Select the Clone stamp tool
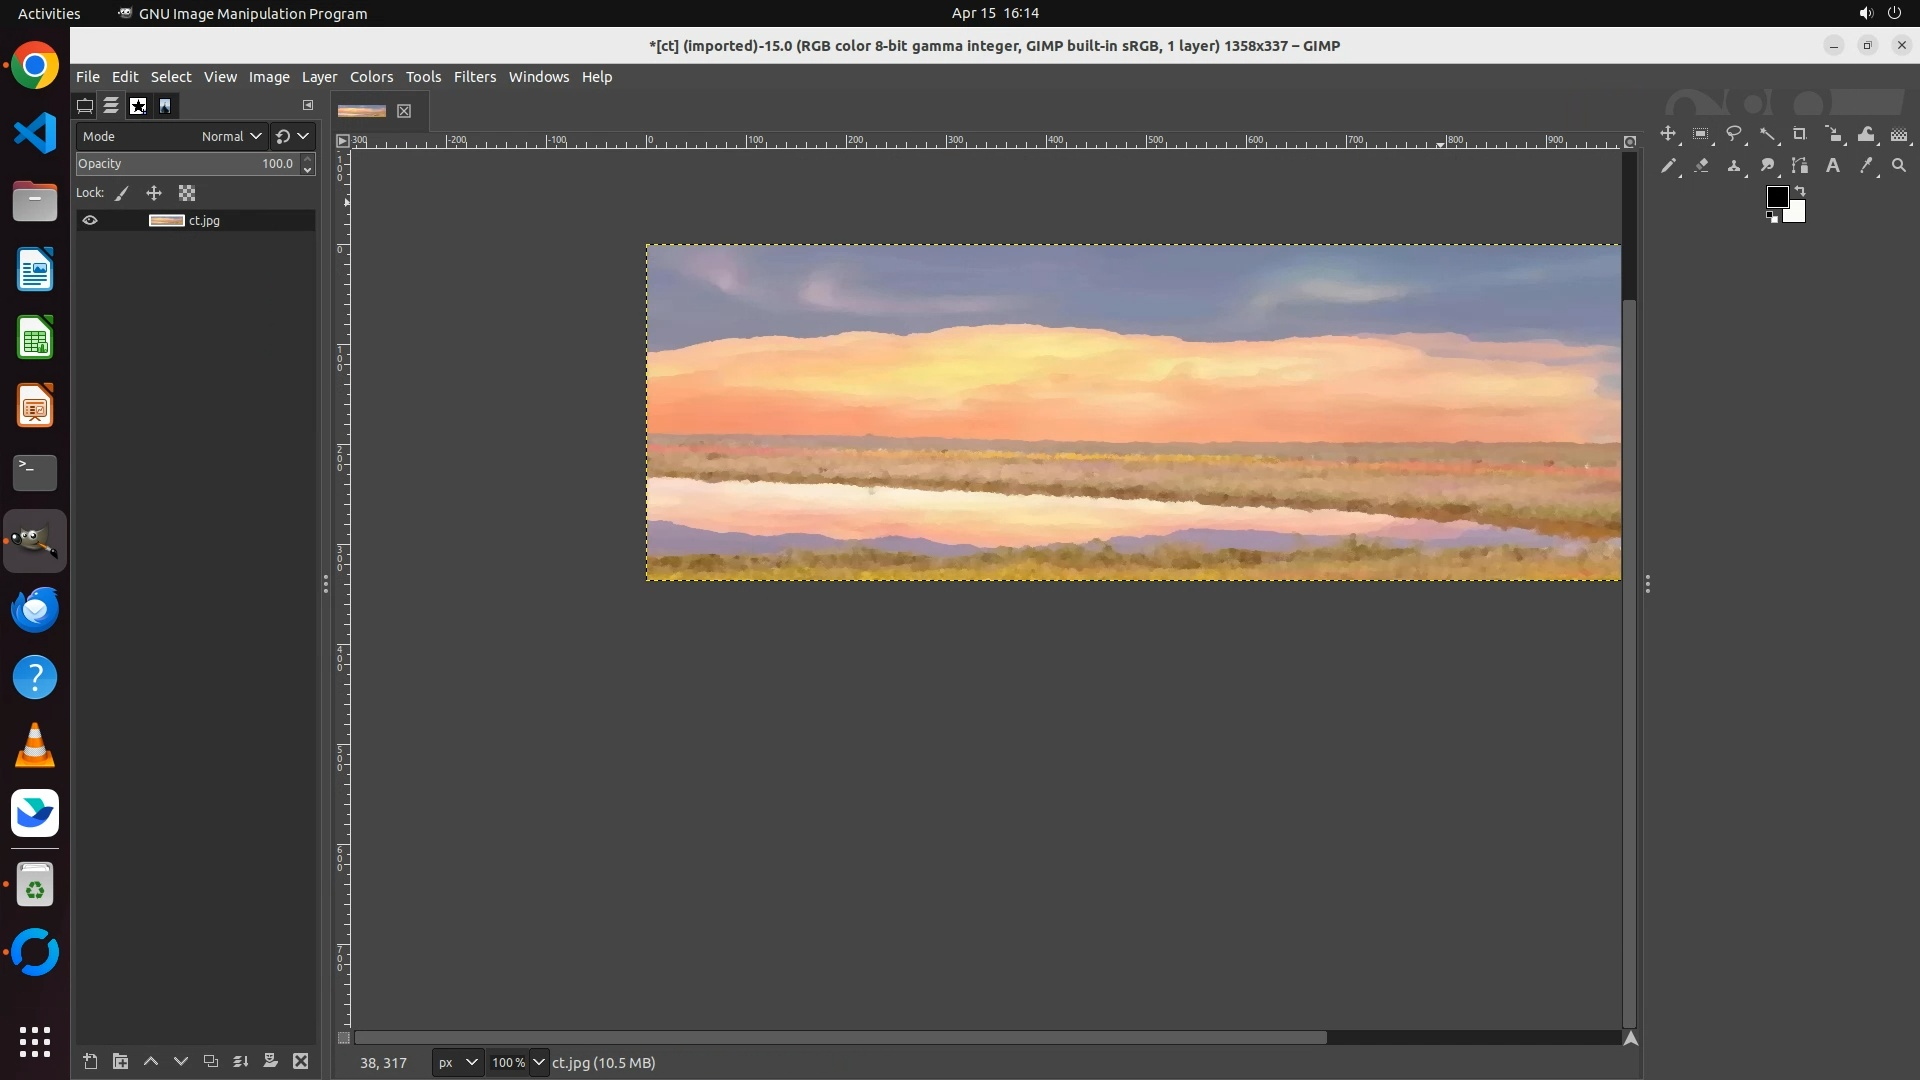 tap(1734, 166)
